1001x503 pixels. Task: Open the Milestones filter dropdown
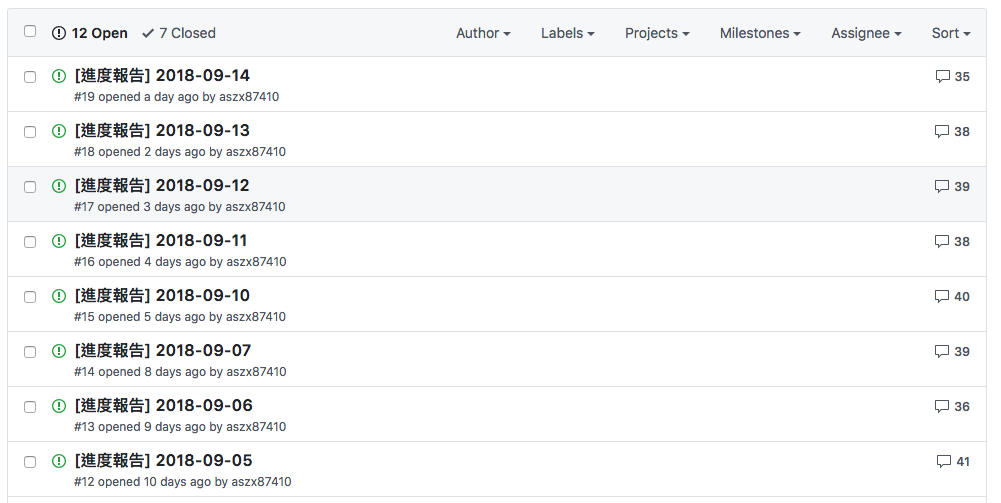pos(760,33)
